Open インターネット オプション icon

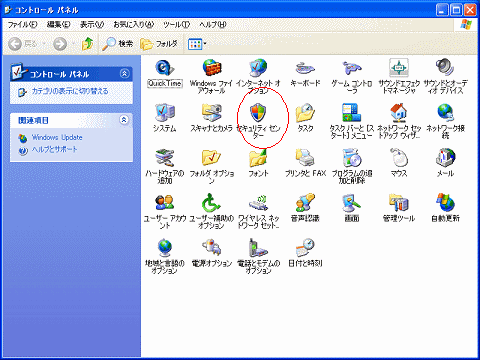point(258,68)
